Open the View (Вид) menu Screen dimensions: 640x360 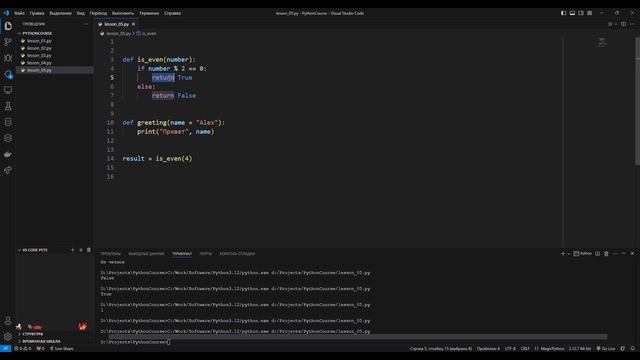click(x=80, y=13)
